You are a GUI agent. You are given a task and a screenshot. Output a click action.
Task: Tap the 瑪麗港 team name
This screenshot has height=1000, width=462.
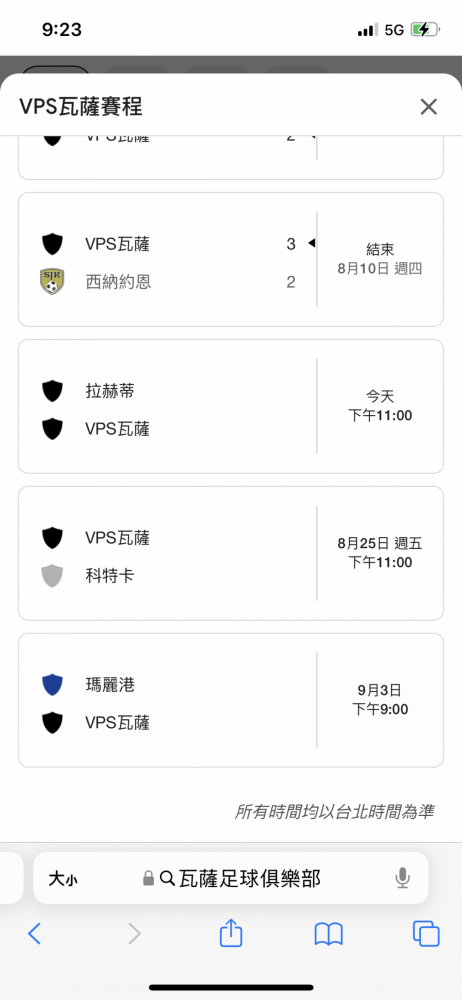pyautogui.click(x=110, y=685)
